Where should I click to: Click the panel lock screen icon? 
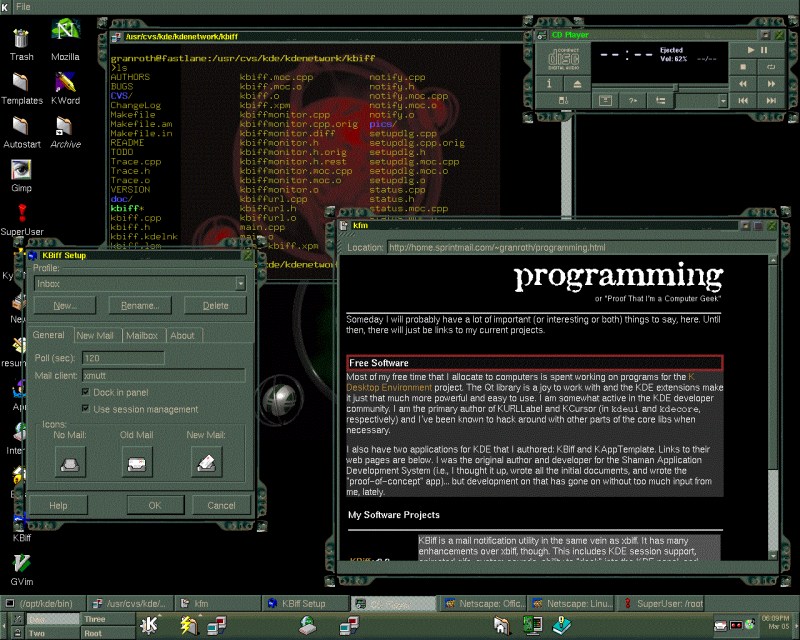[x=17, y=633]
